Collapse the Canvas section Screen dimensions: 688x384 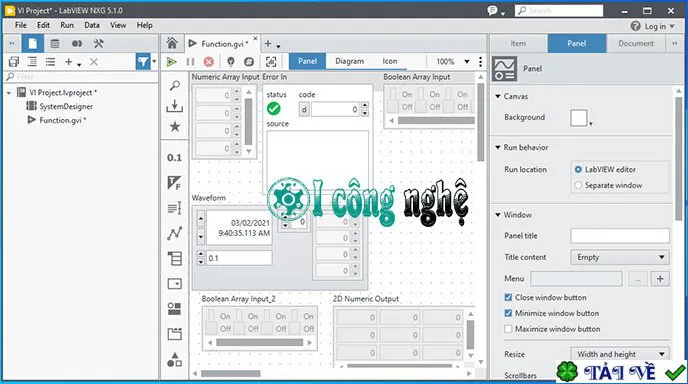click(498, 96)
